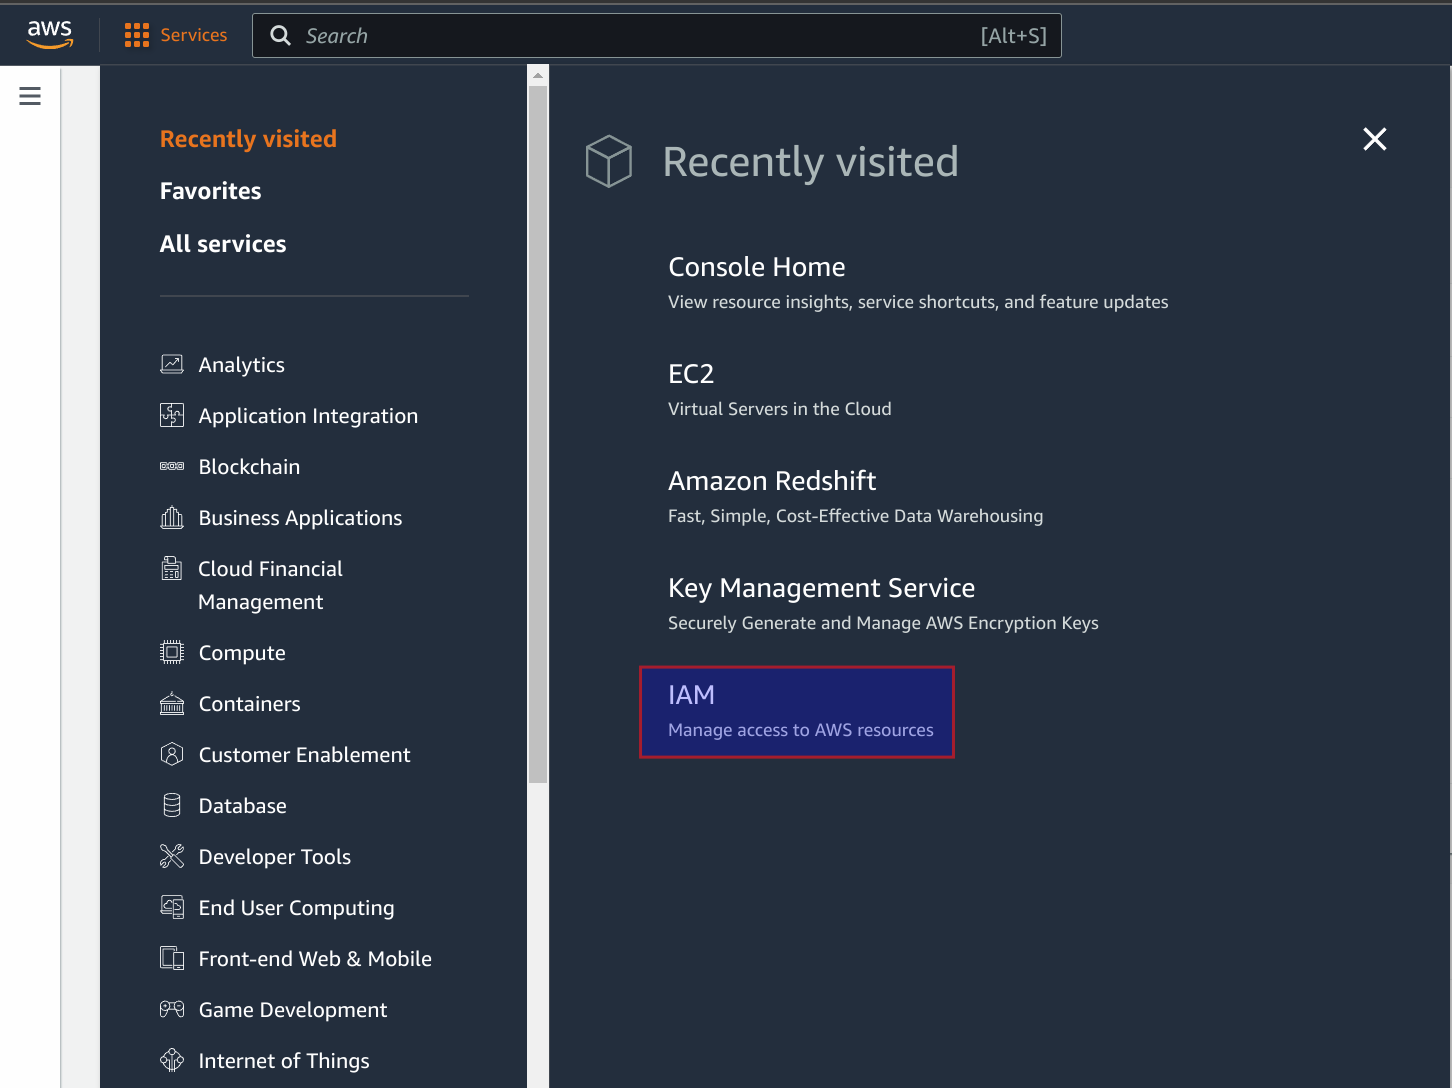Open the hamburger navigation menu
Viewport: 1452px width, 1088px height.
30,96
